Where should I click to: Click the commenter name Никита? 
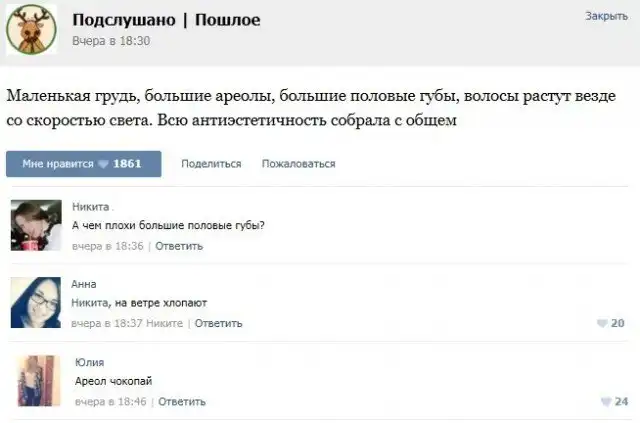coord(90,206)
